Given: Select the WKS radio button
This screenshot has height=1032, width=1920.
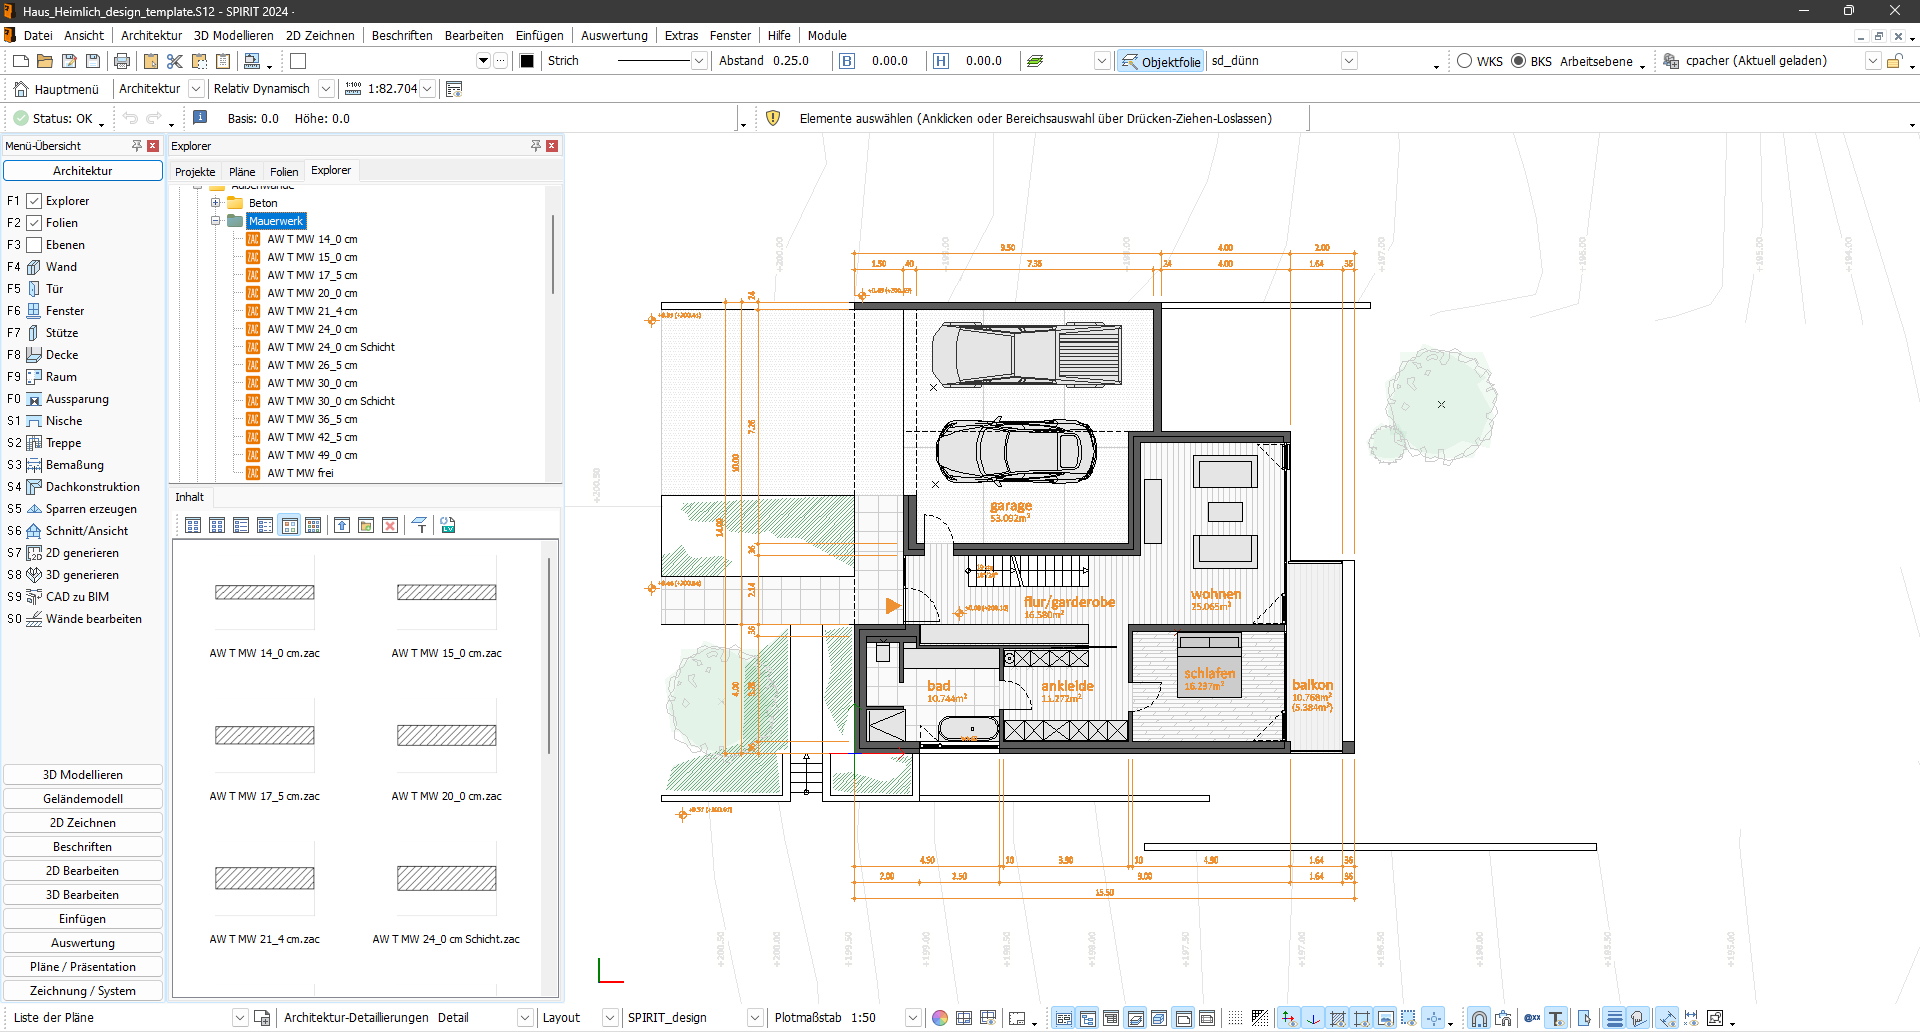Looking at the screenshot, I should (1465, 61).
